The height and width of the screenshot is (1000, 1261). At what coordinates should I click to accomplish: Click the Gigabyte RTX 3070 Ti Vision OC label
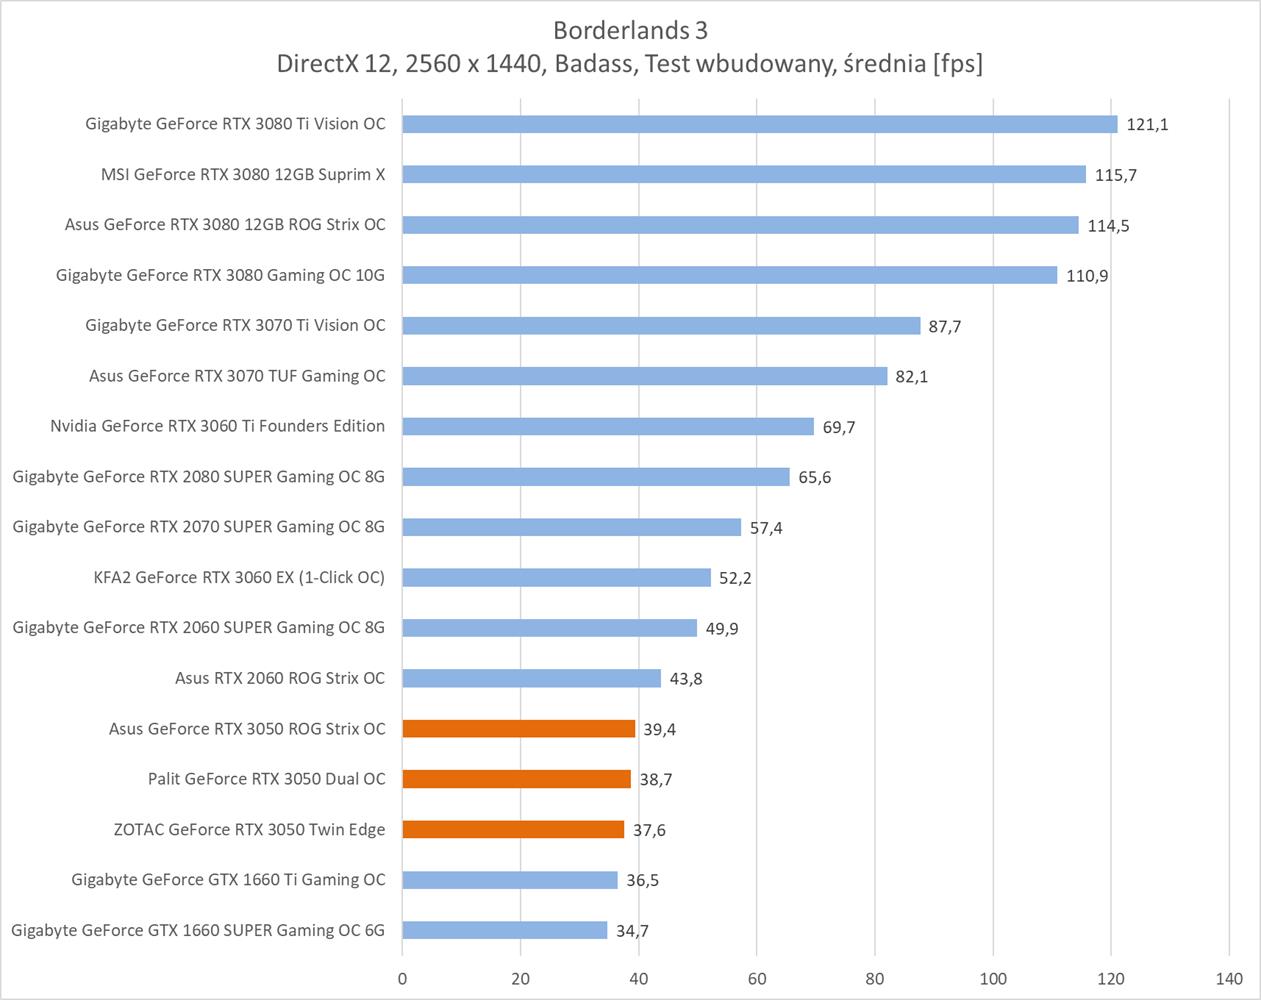pyautogui.click(x=235, y=325)
